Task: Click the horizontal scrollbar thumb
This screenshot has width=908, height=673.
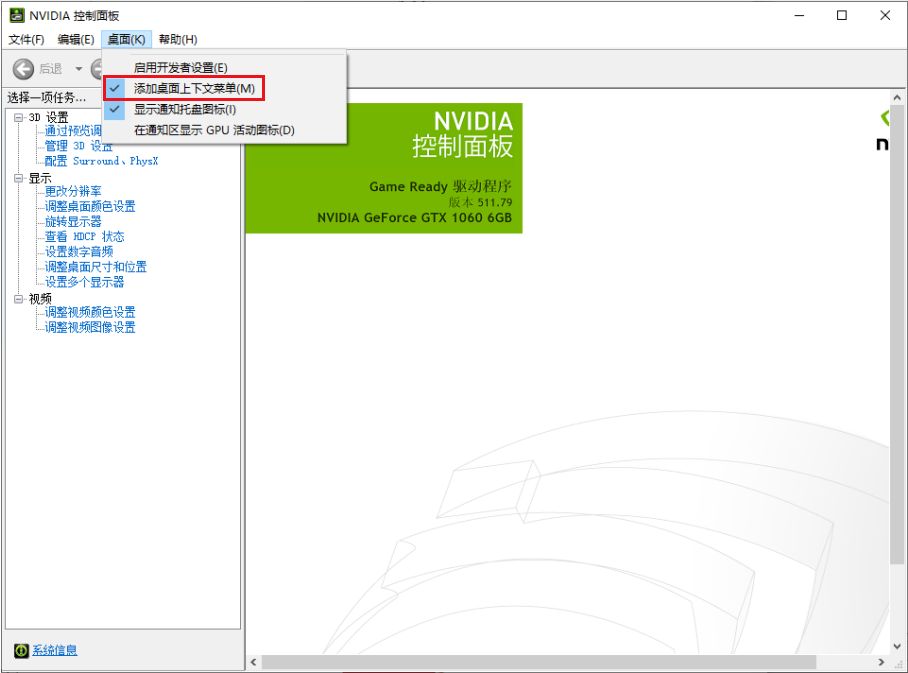Action: [x=539, y=661]
